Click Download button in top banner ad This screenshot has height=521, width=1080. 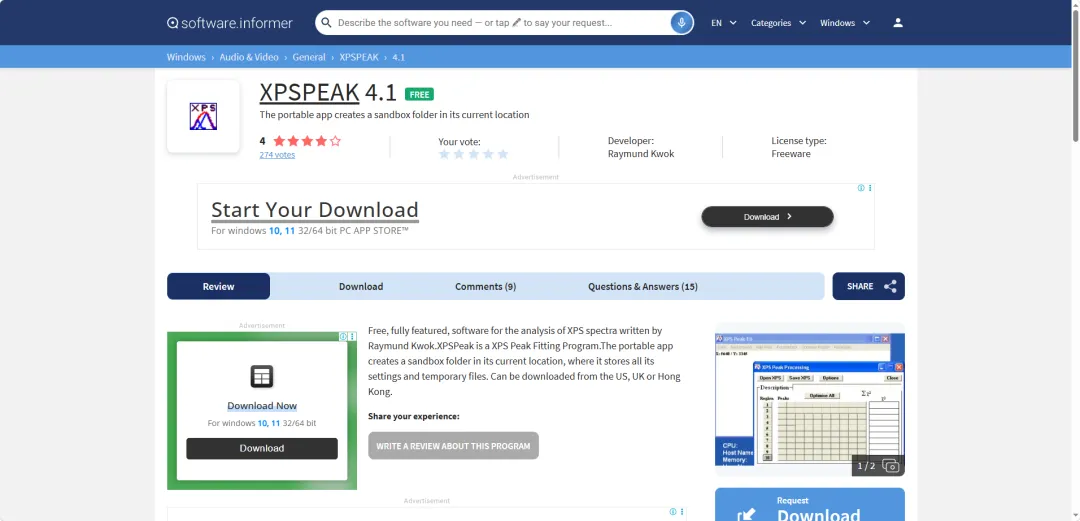(767, 216)
